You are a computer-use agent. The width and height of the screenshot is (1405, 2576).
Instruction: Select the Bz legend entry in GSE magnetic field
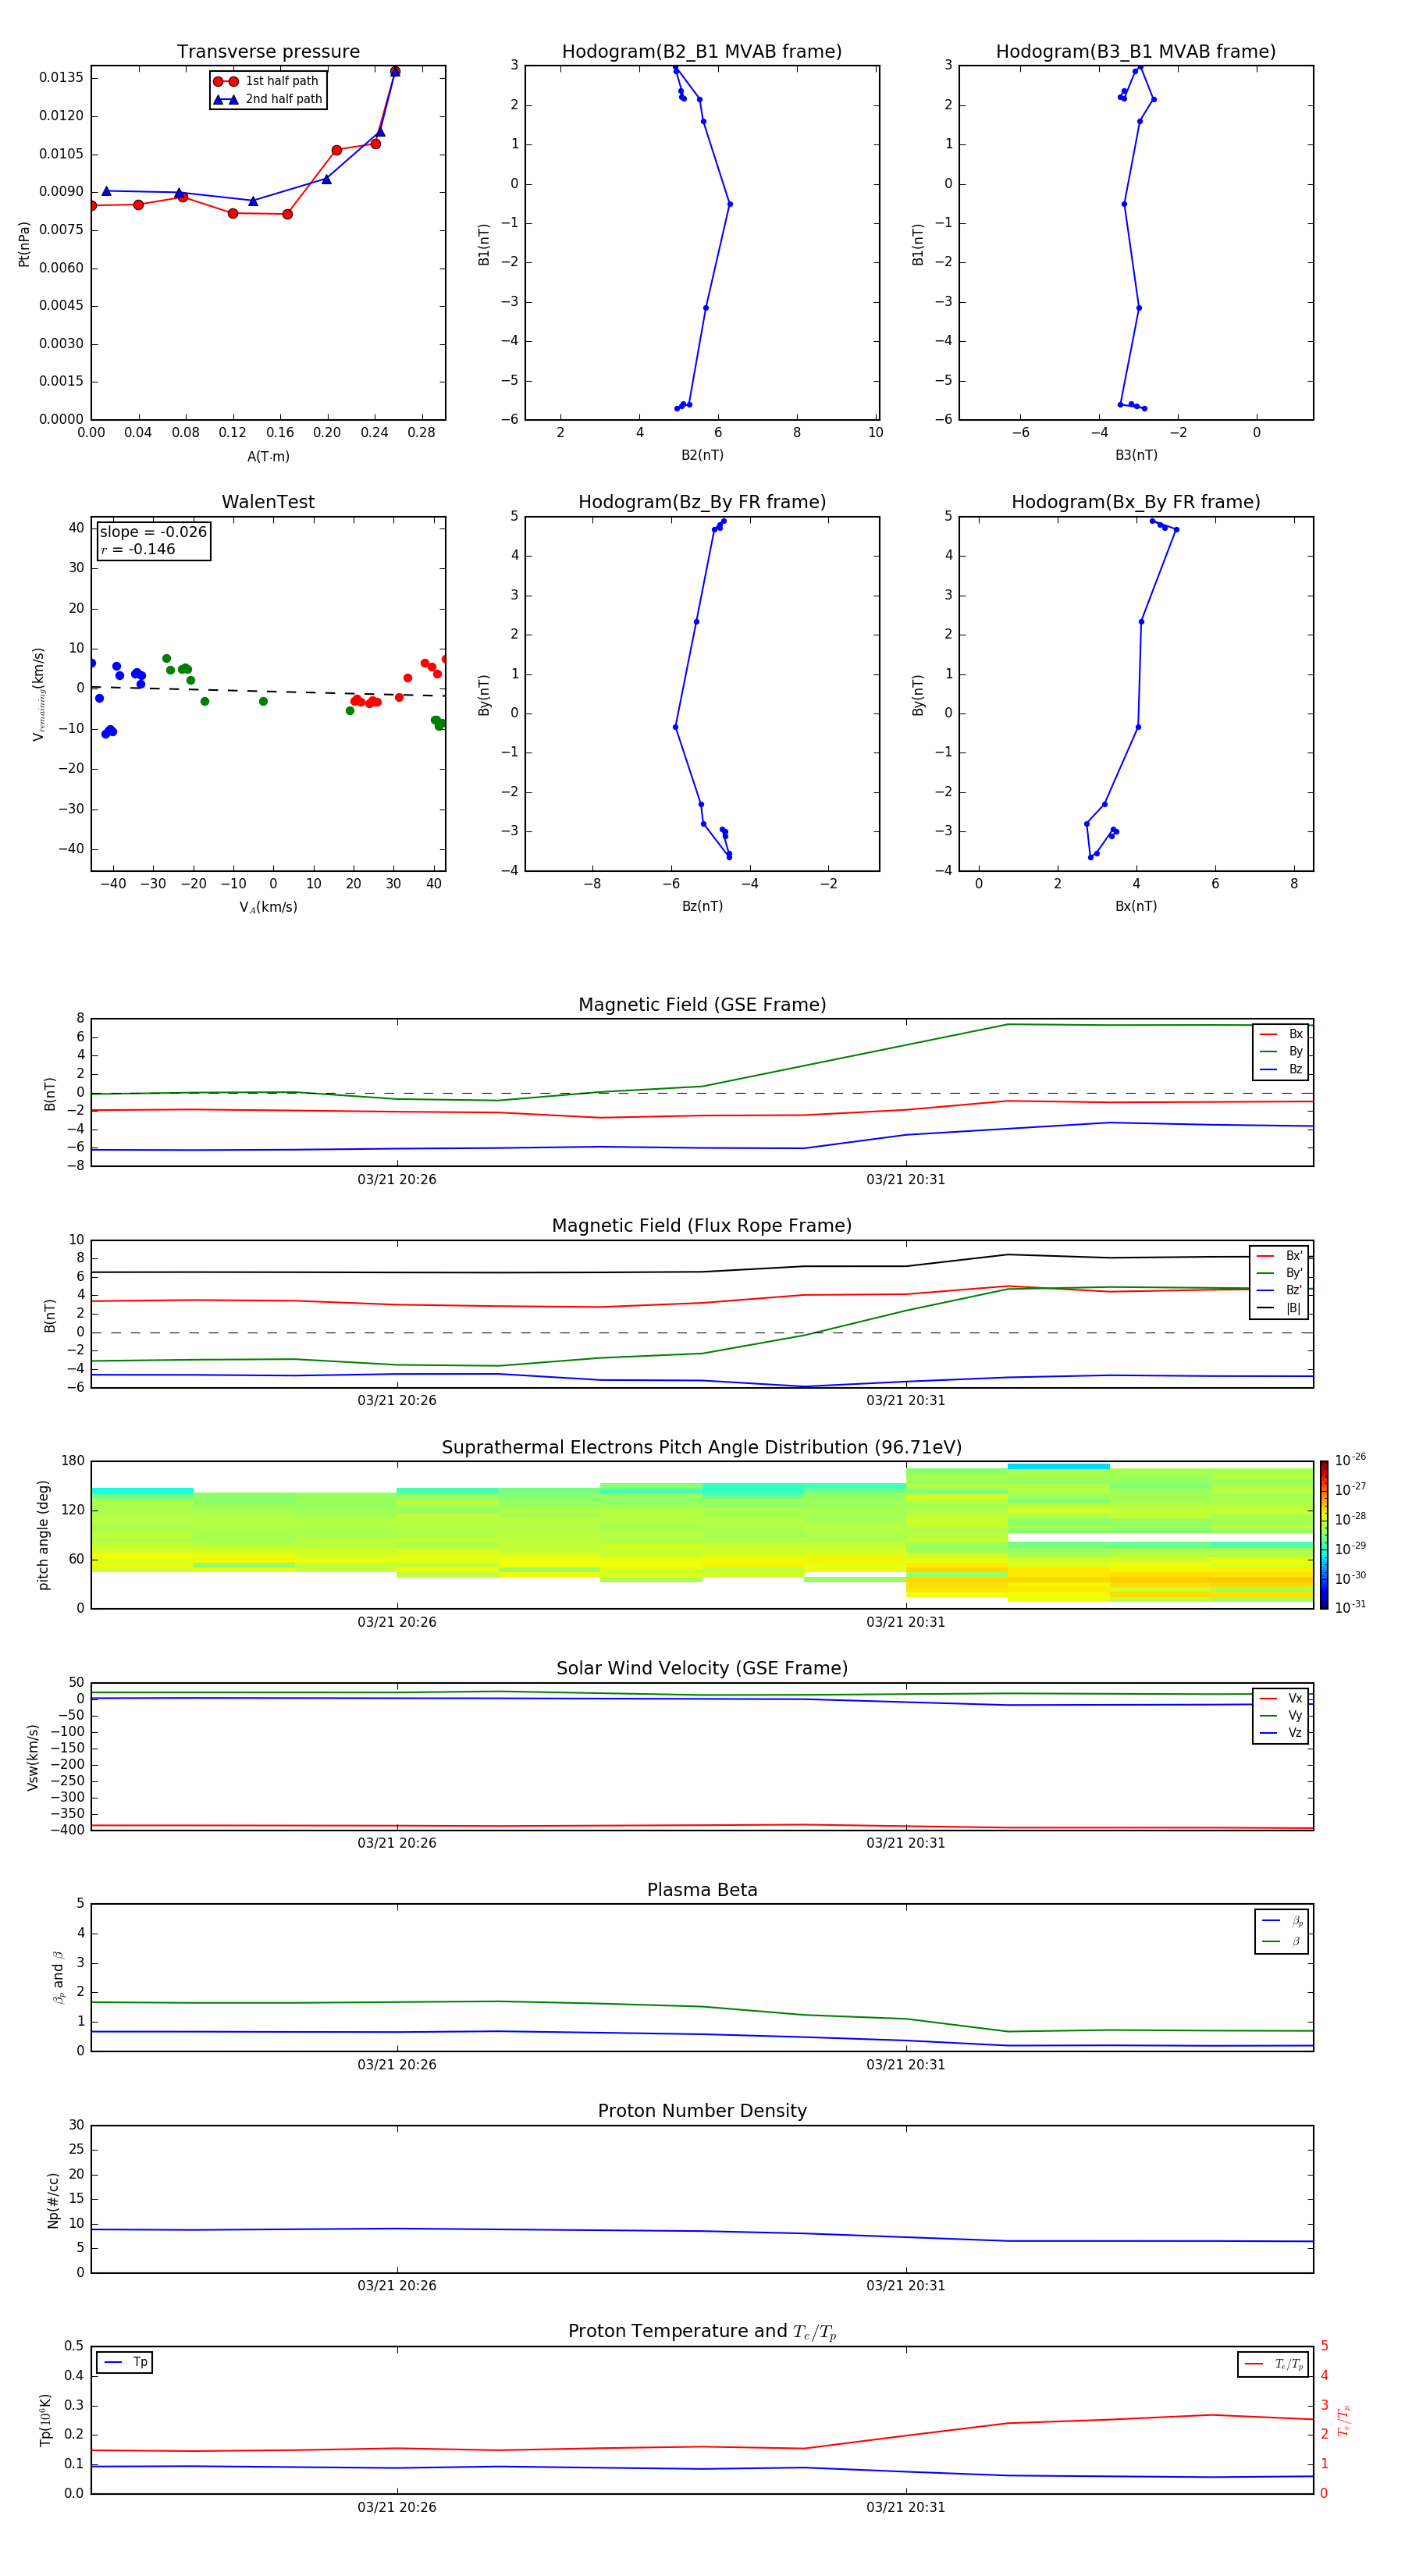1281,1069
